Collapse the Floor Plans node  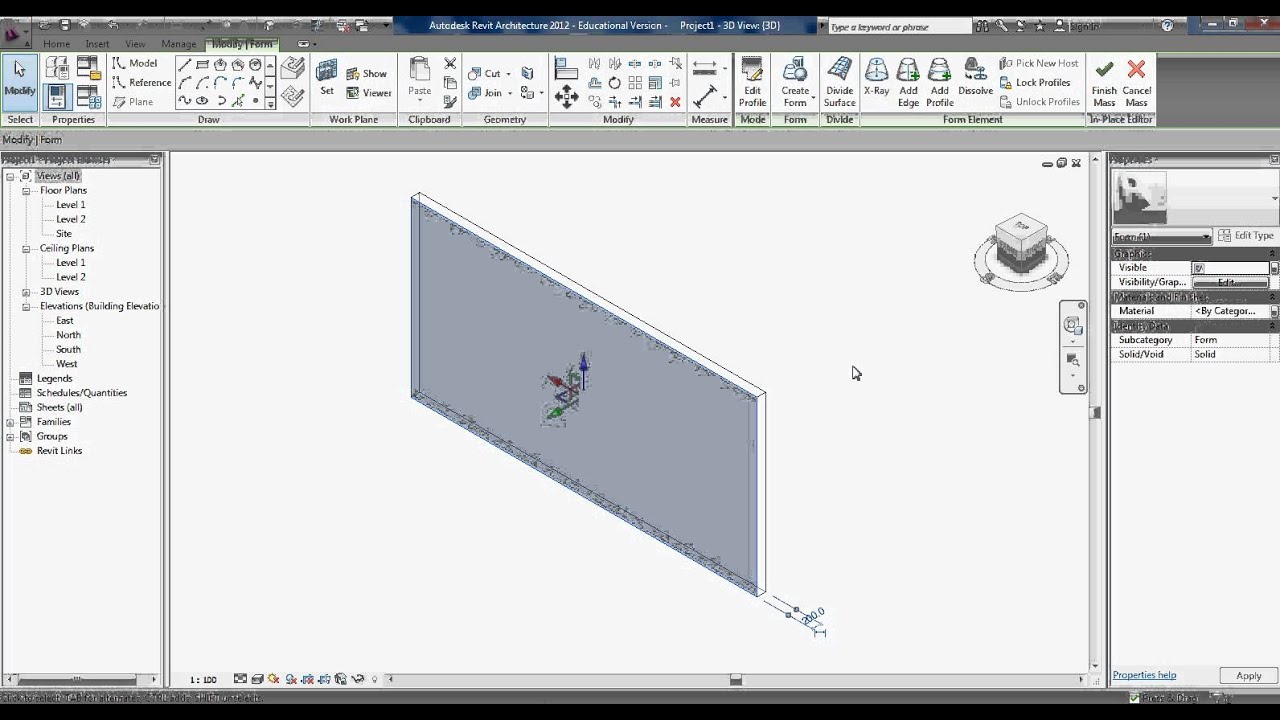click(x=26, y=190)
